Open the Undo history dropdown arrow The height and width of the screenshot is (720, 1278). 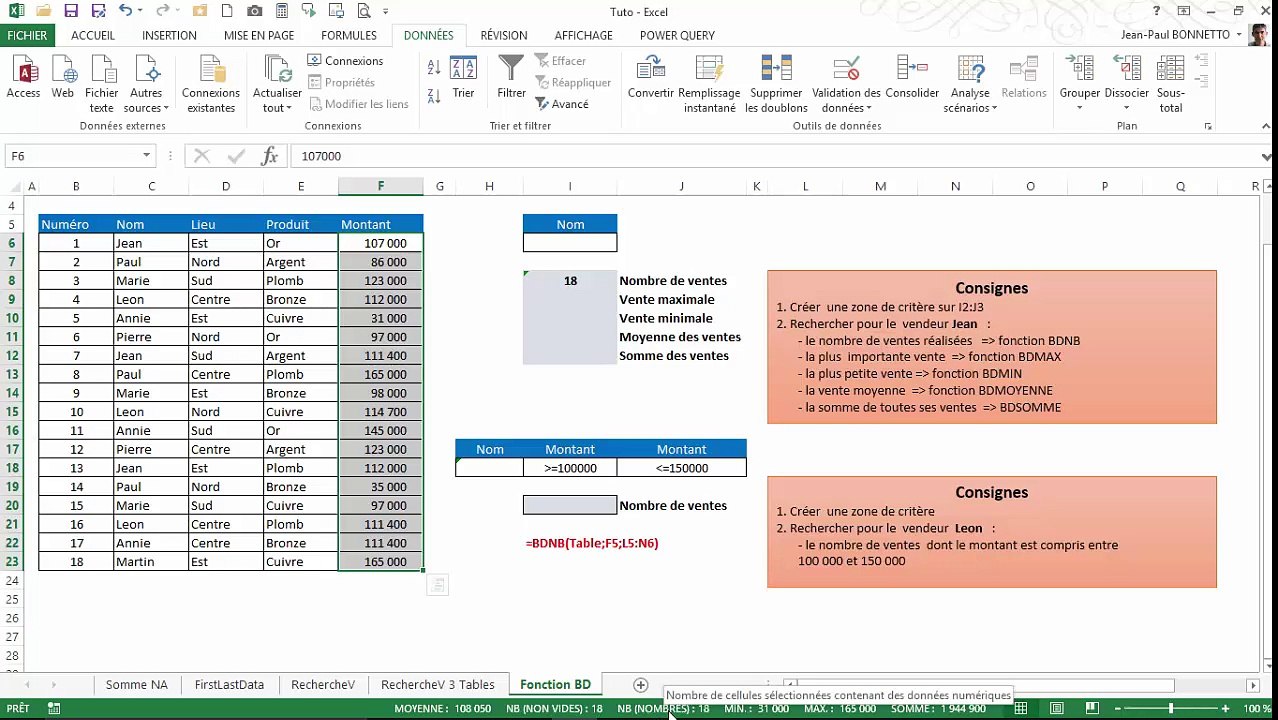140,11
